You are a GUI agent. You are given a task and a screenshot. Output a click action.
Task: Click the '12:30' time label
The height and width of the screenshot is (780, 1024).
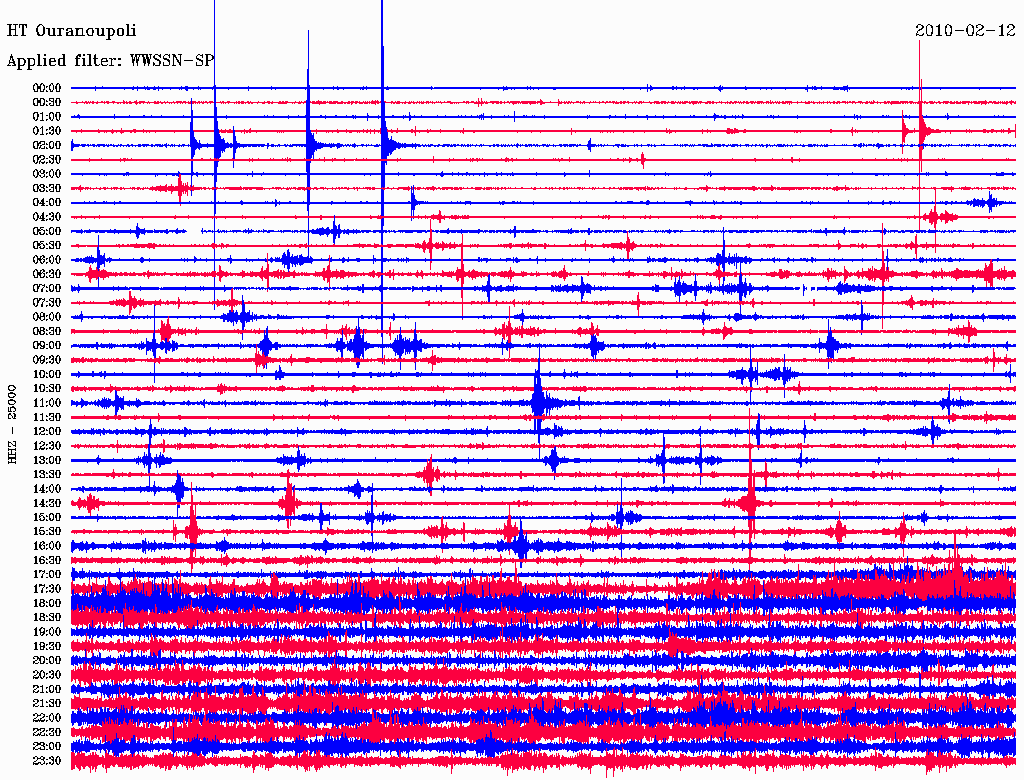tap(46, 446)
